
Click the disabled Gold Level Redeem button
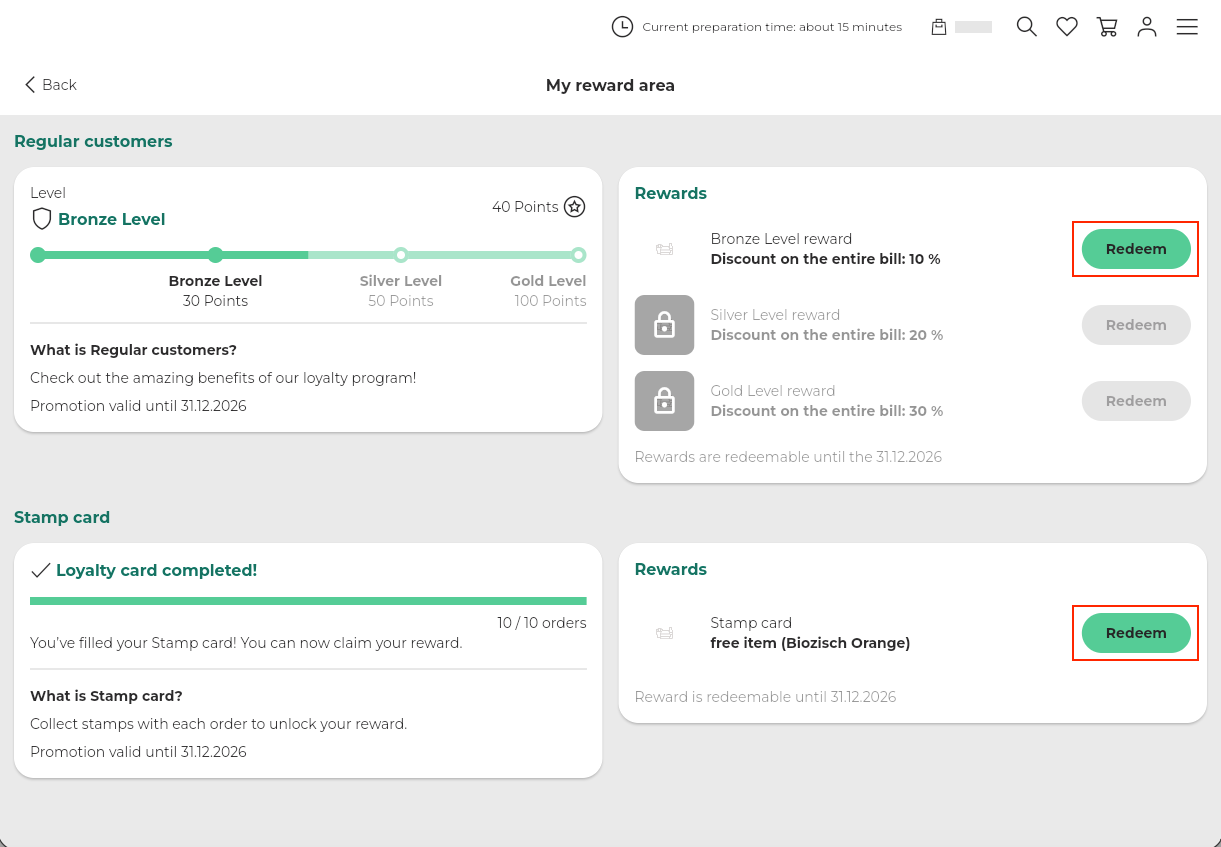pos(1136,401)
